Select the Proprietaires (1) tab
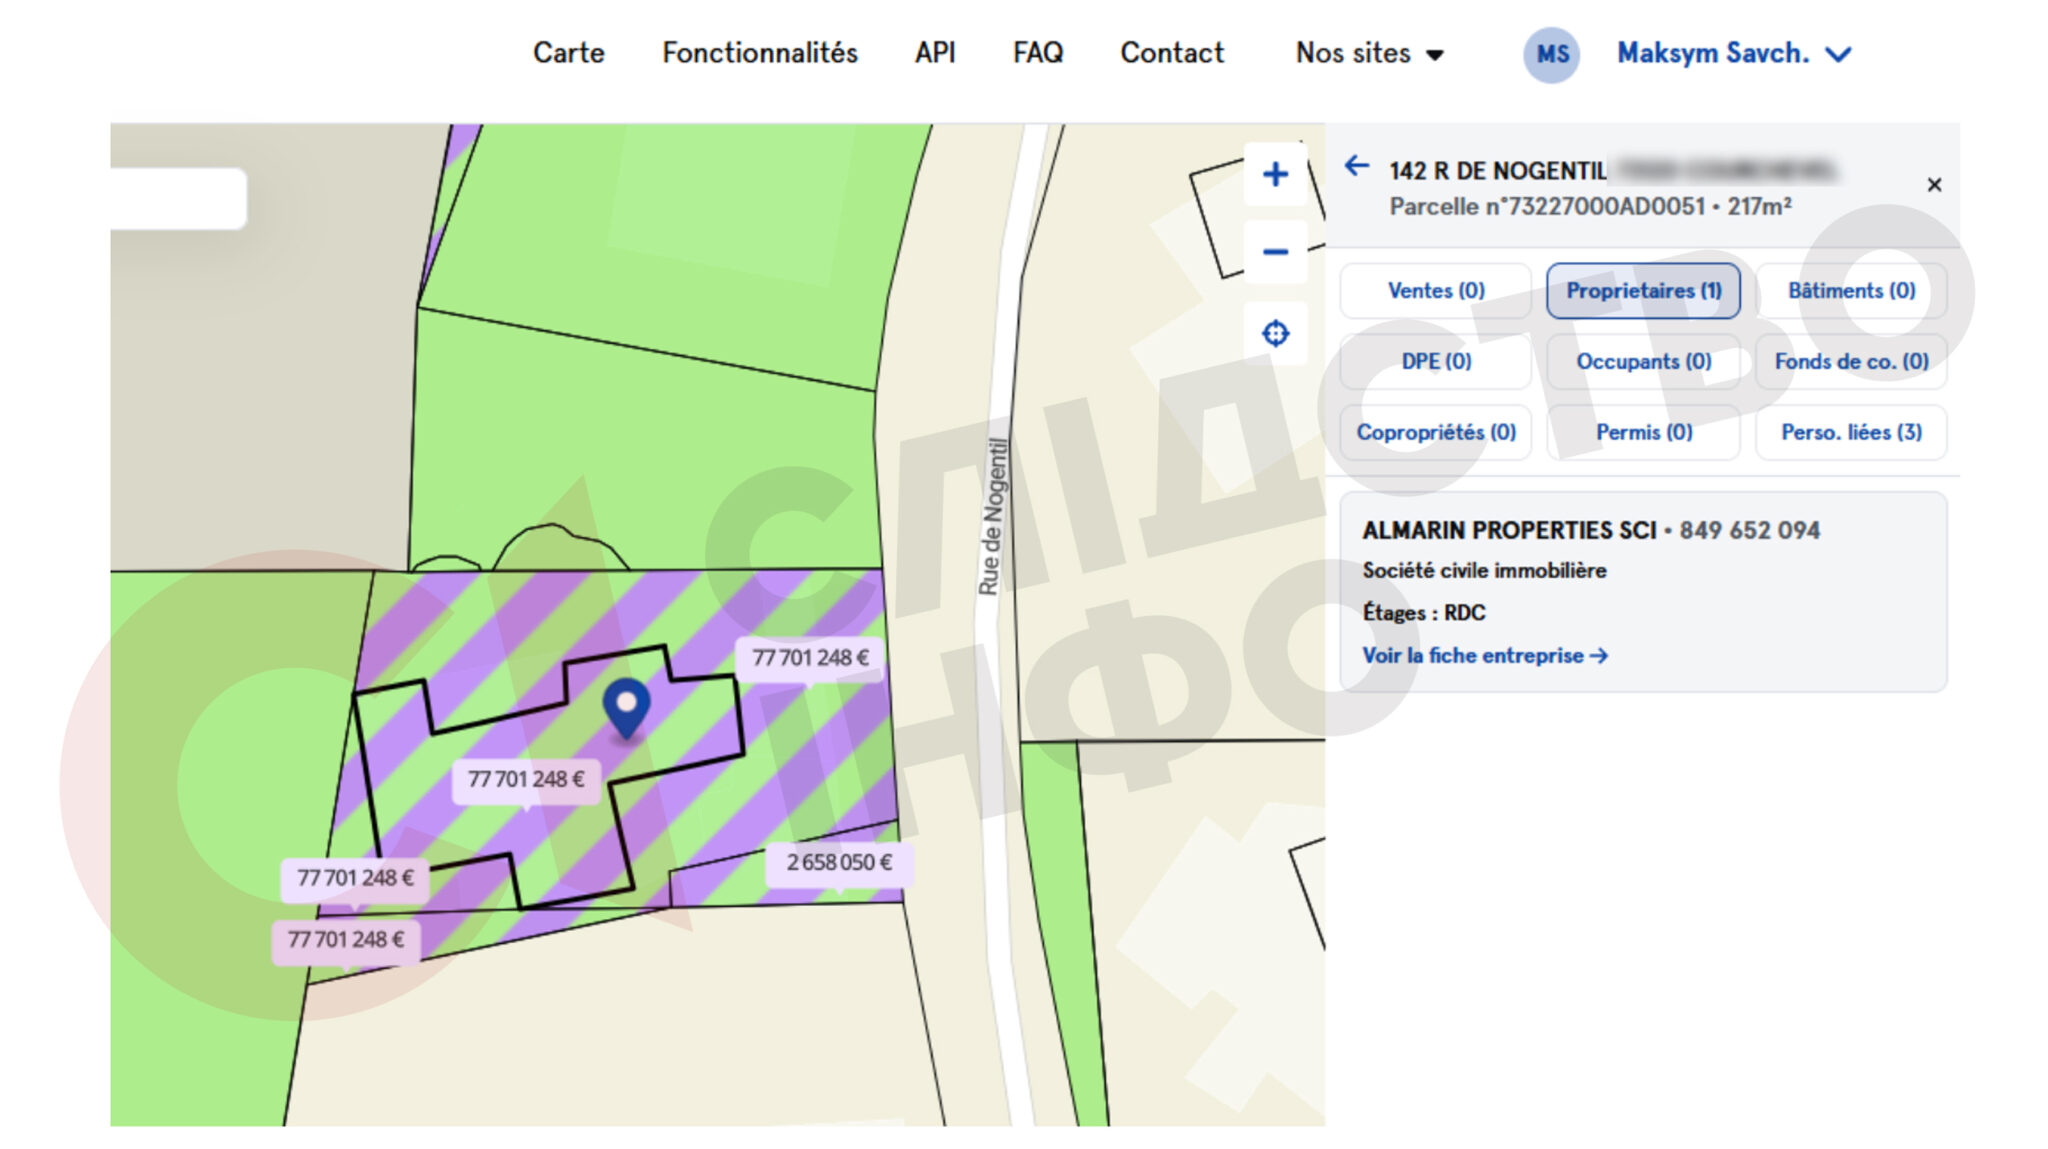Viewport: 2048px width, 1149px height. [x=1643, y=291]
